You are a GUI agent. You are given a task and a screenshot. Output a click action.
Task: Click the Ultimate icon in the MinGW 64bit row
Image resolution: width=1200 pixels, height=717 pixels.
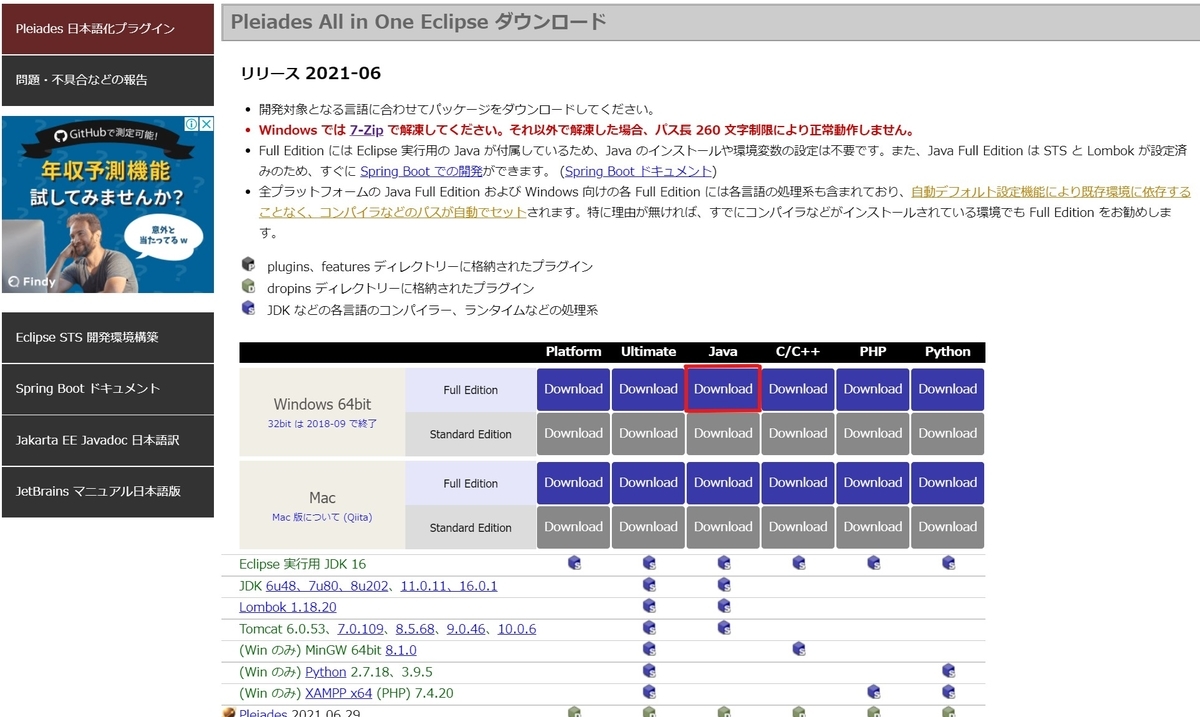coord(649,650)
